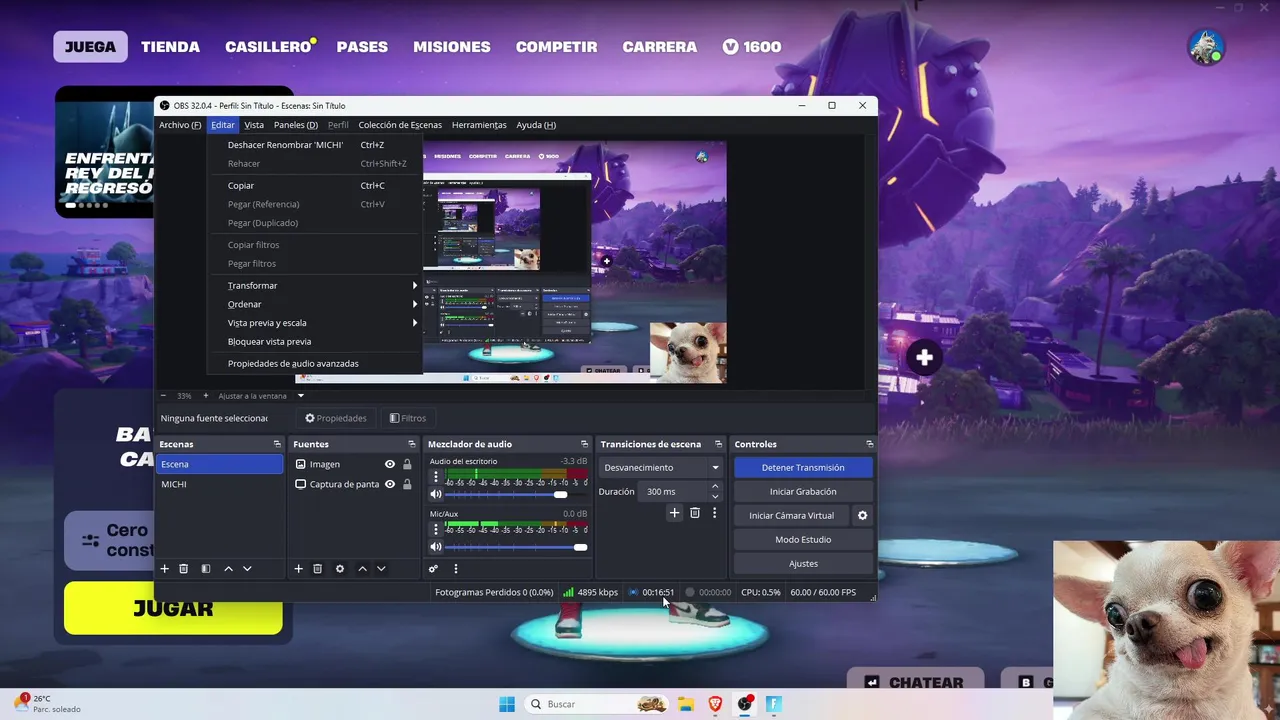Image resolution: width=1280 pixels, height=720 pixels.
Task: Open the Herramientas menu
Action: tap(479, 125)
